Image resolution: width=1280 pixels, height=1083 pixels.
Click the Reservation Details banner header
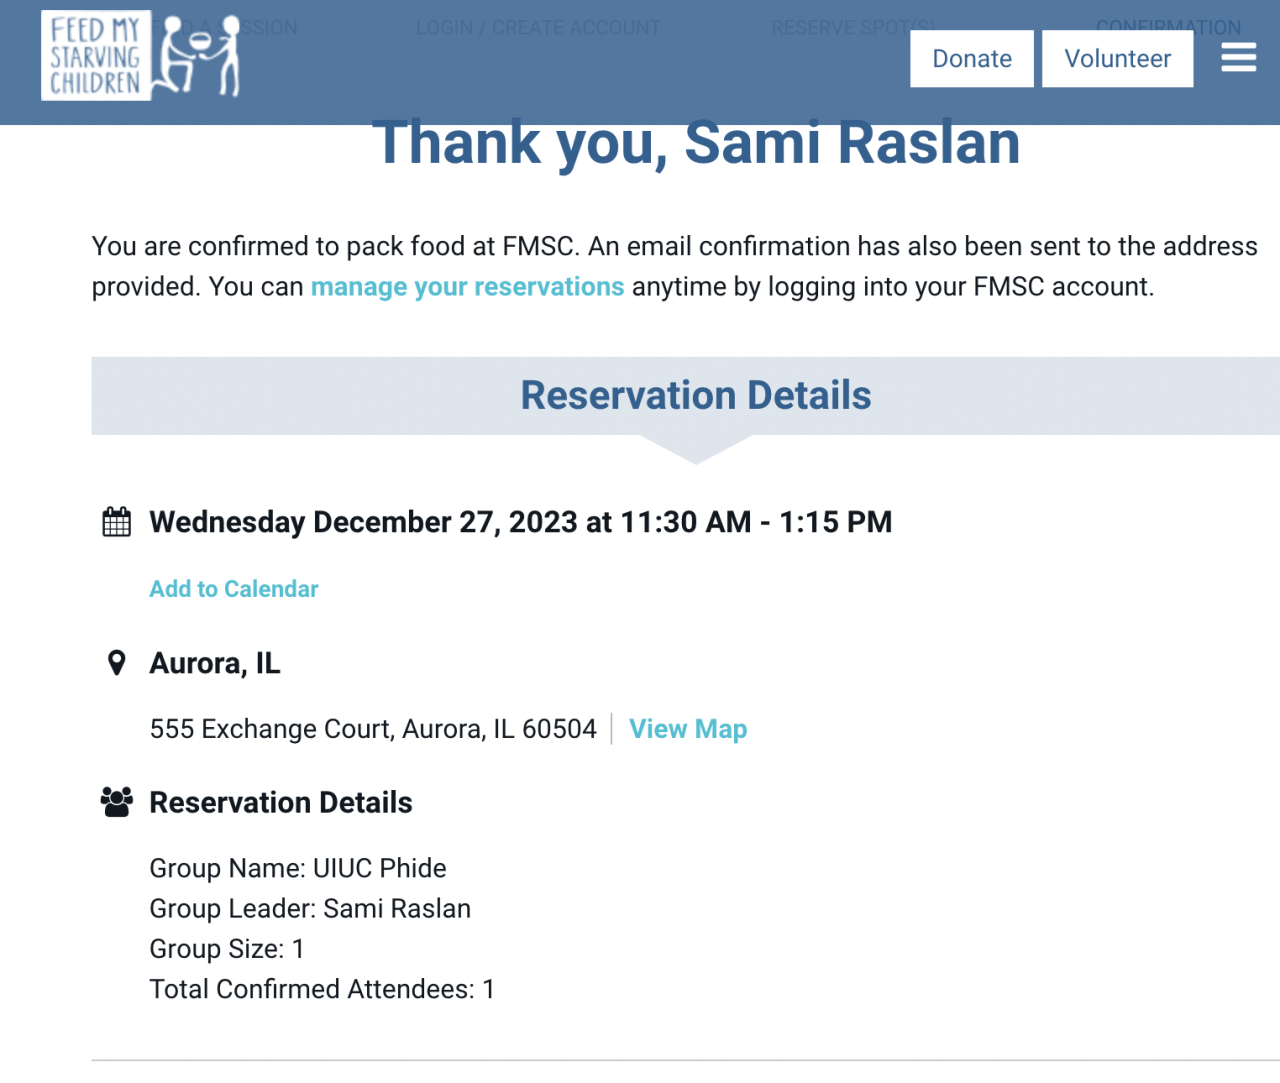695,395
